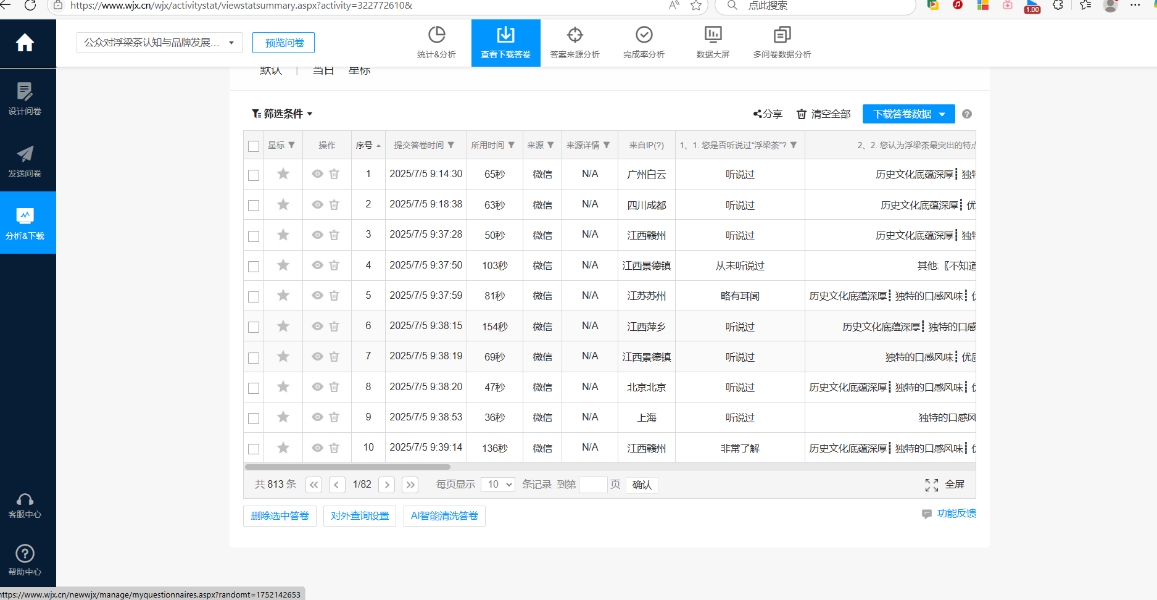This screenshot has height=600, width=1157.
Task: Open 数据大屏 view
Action: coord(712,43)
